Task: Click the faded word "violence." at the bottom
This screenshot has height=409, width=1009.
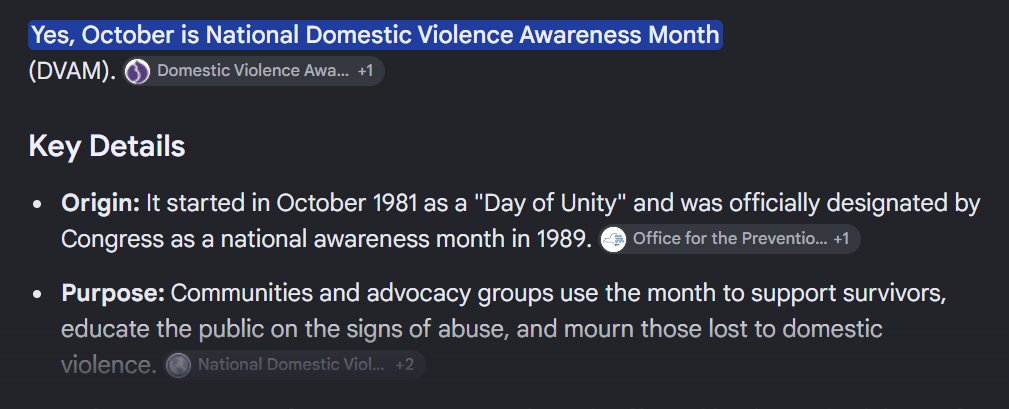Action: tap(109, 365)
